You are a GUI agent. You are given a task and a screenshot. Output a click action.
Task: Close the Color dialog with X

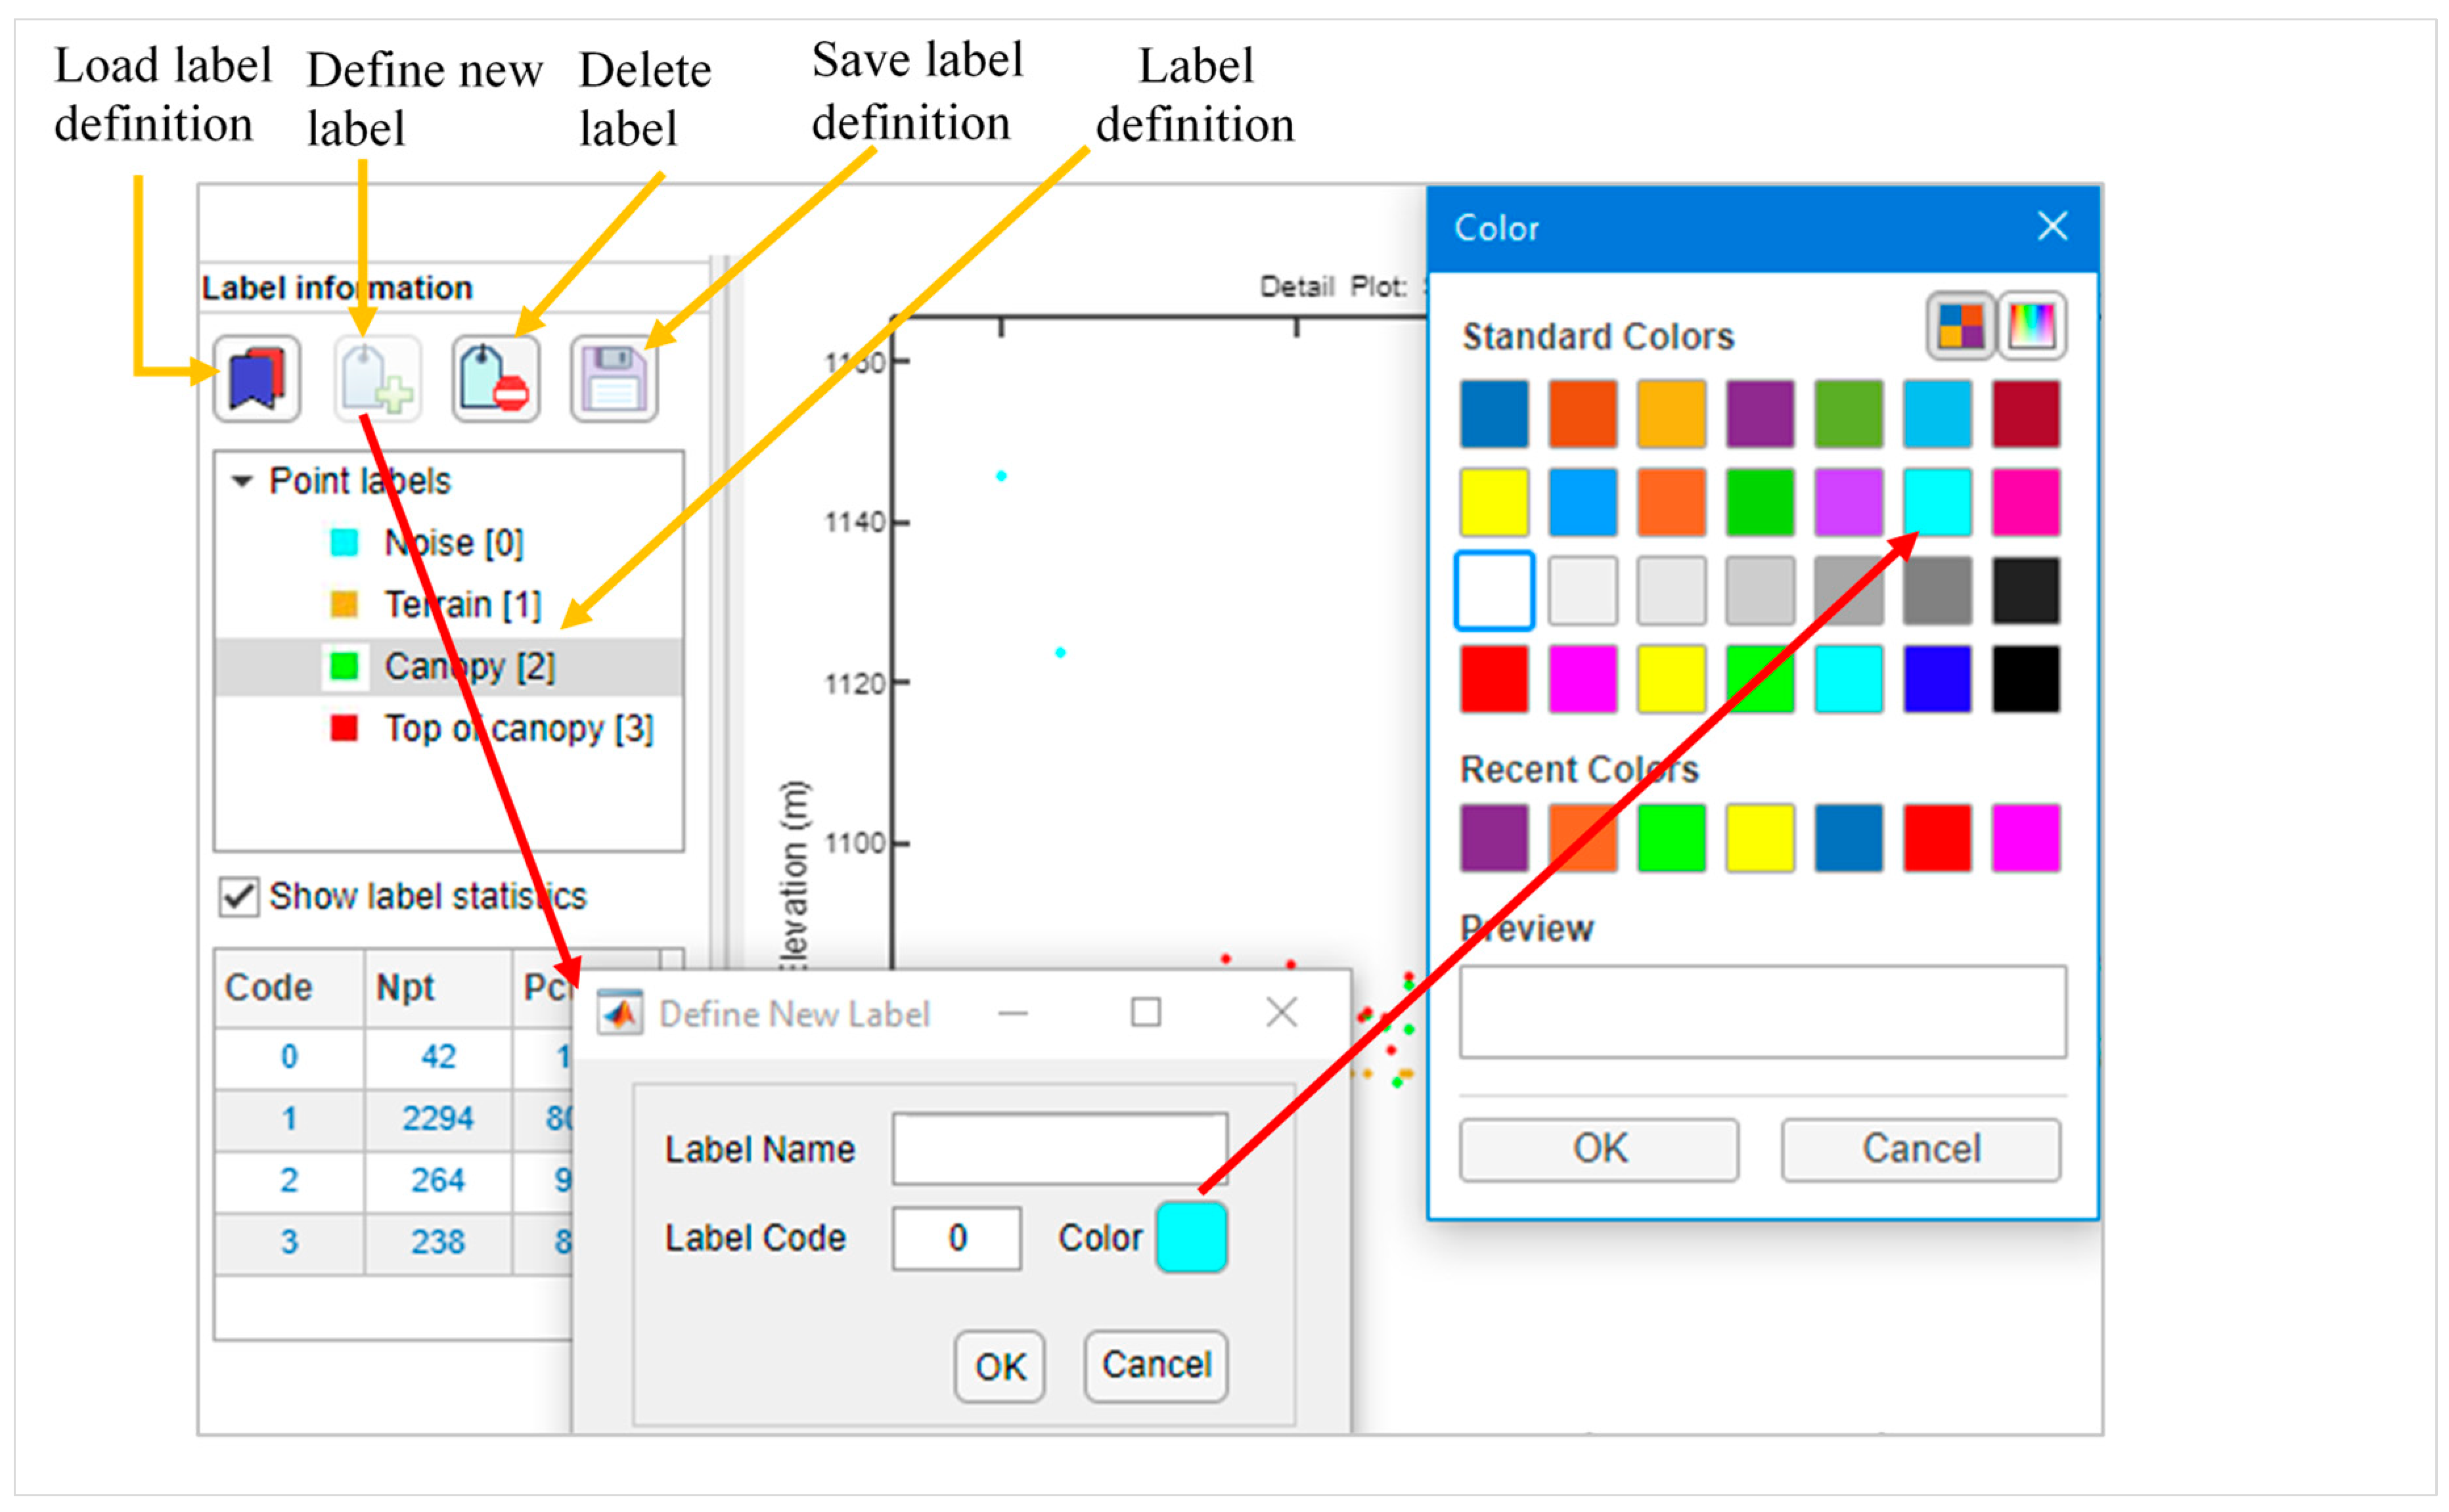2052,226
